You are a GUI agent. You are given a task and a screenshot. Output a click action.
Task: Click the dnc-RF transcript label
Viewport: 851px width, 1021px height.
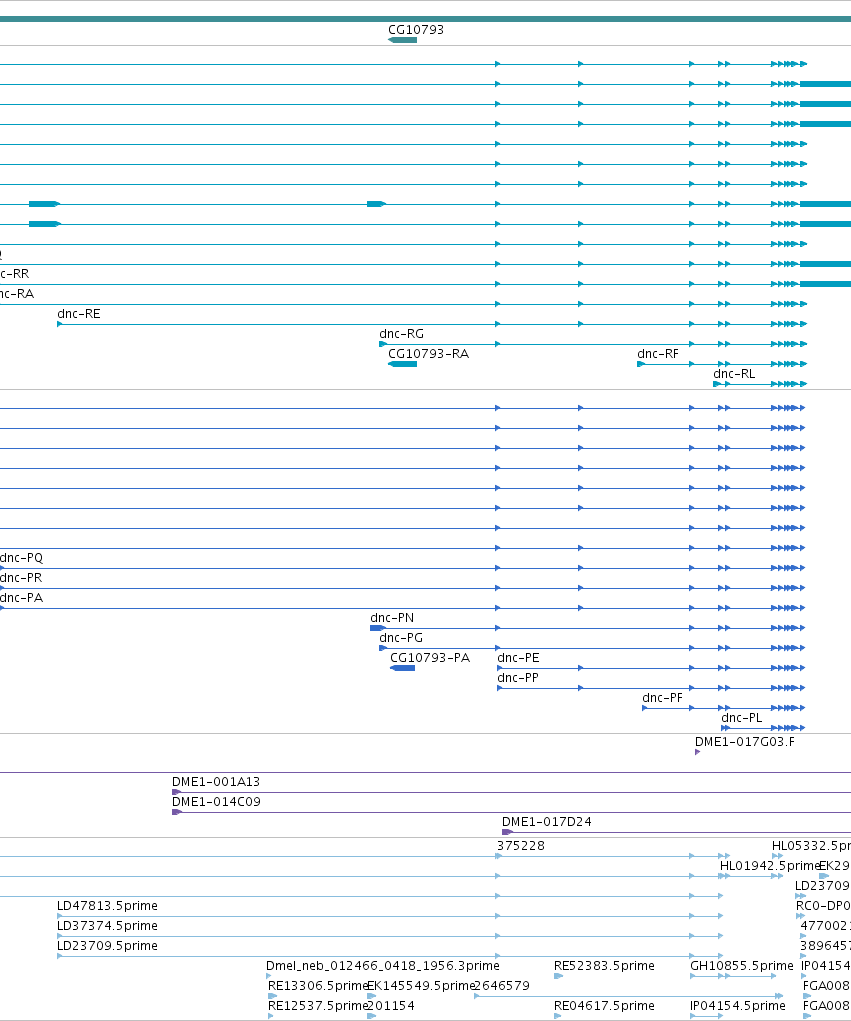click(658, 354)
